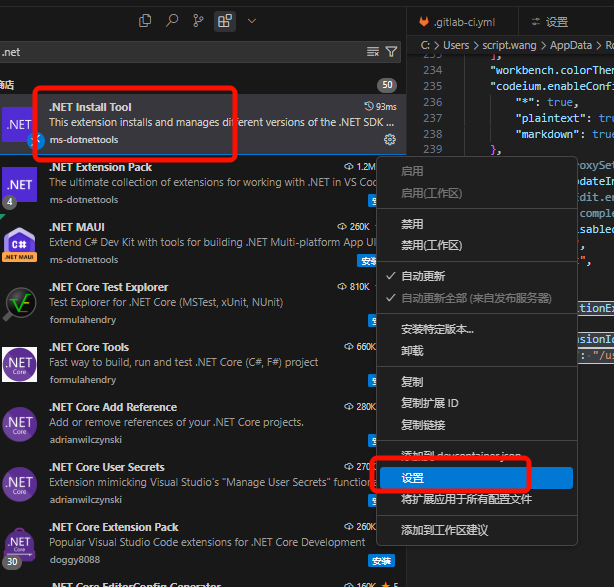Screen dimensions: 614x587
Task: Click line number 236 in the editor
Action: point(433,102)
